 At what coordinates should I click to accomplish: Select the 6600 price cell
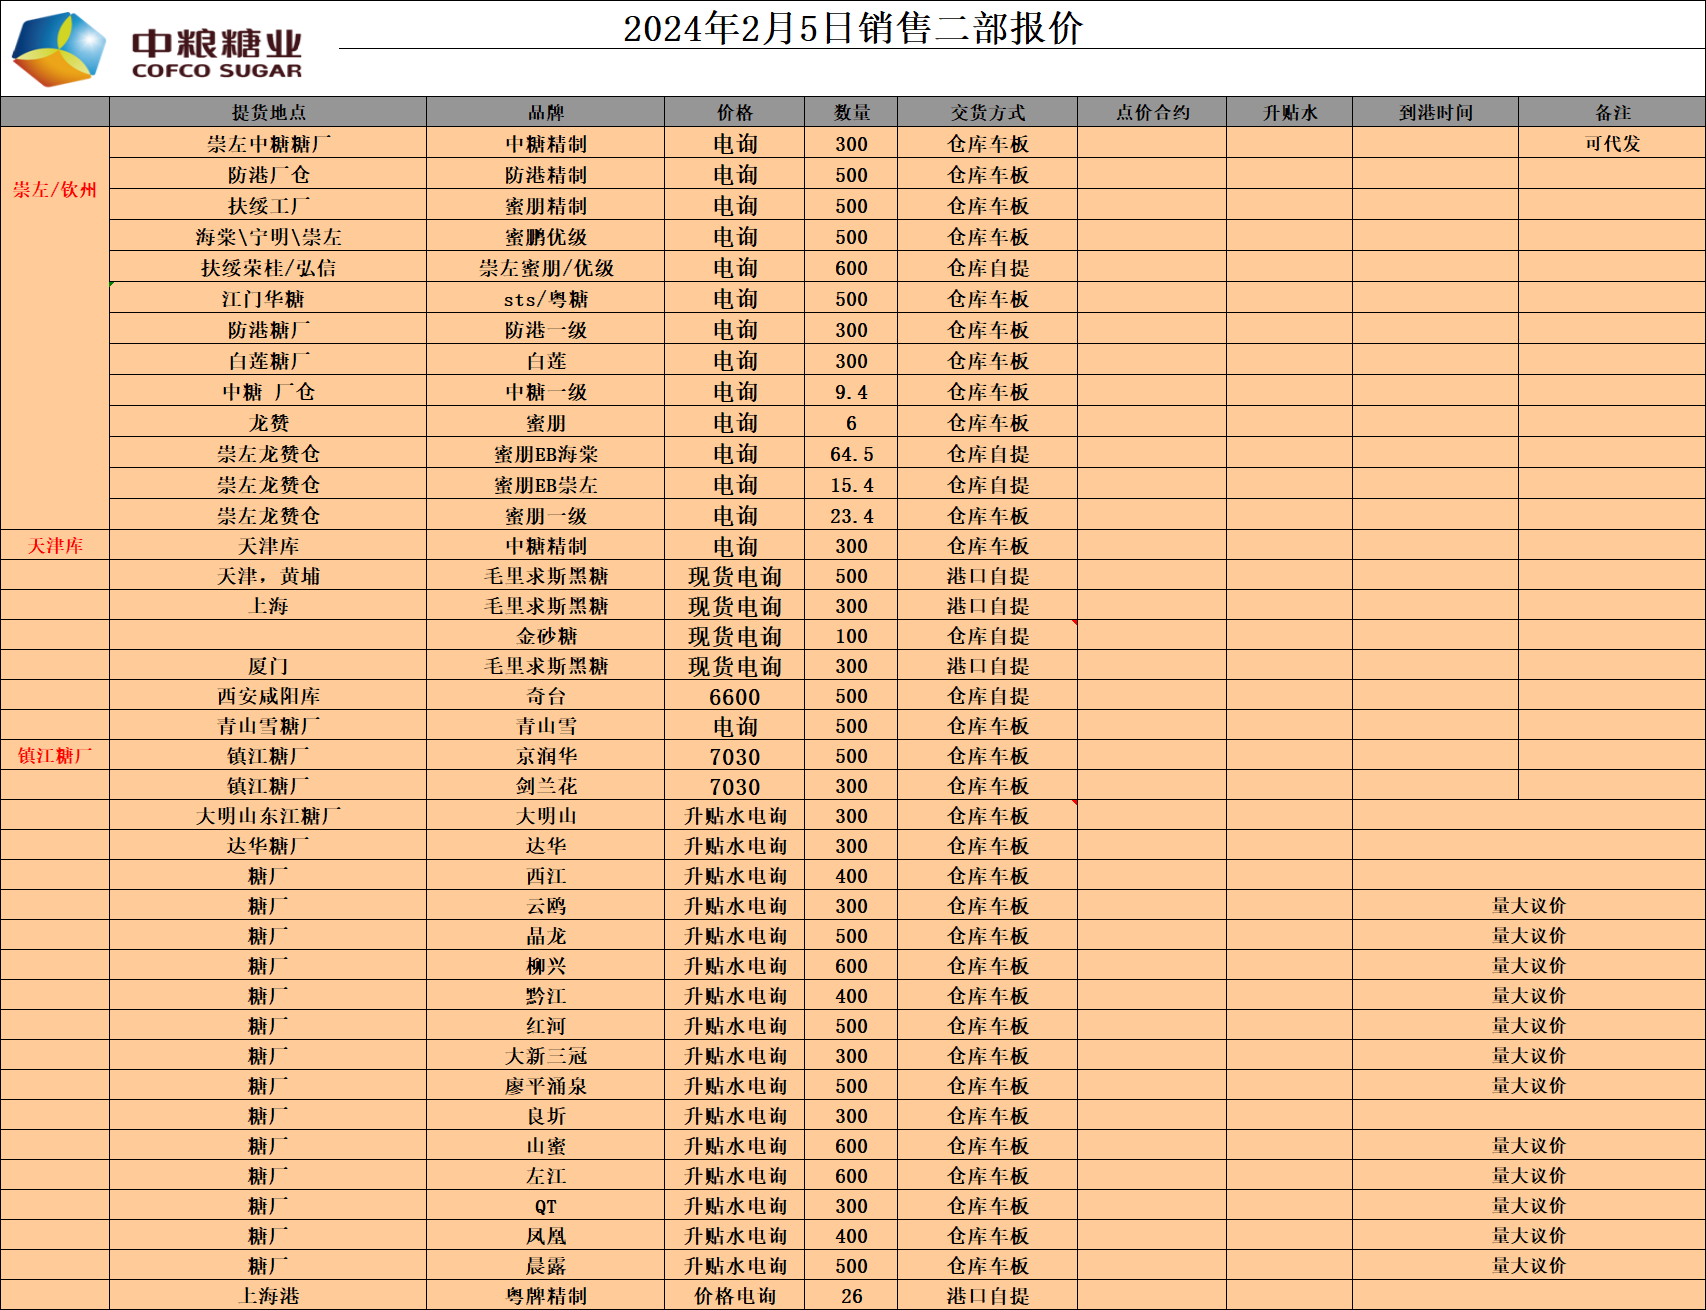click(734, 697)
